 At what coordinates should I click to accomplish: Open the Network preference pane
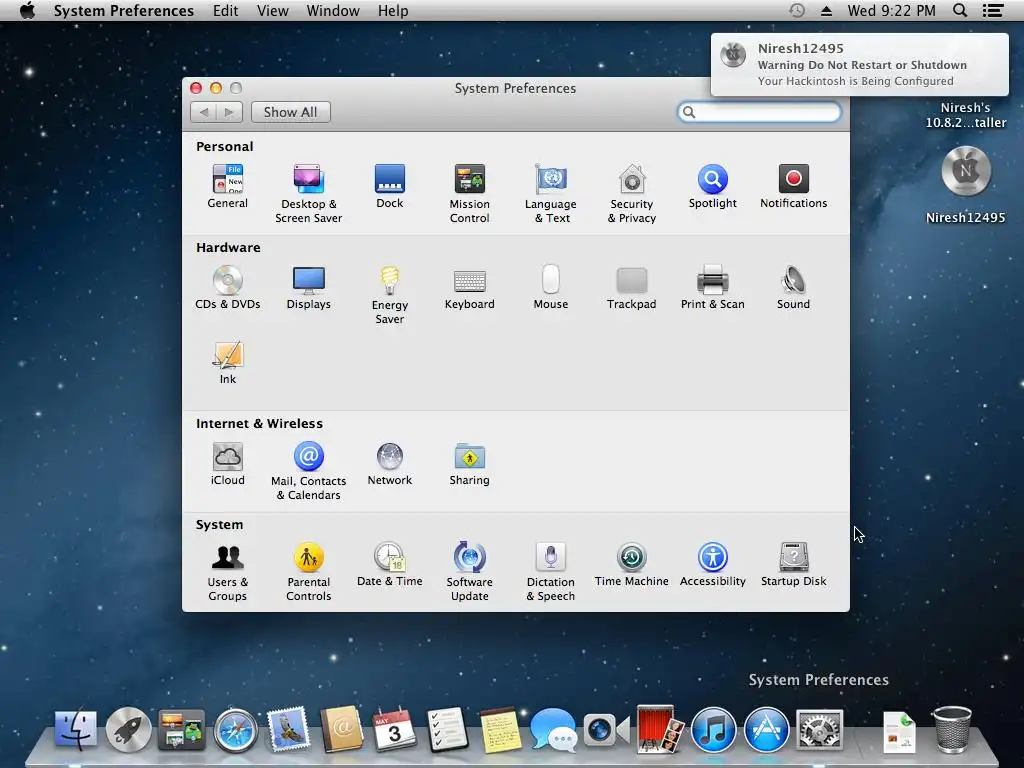389,464
